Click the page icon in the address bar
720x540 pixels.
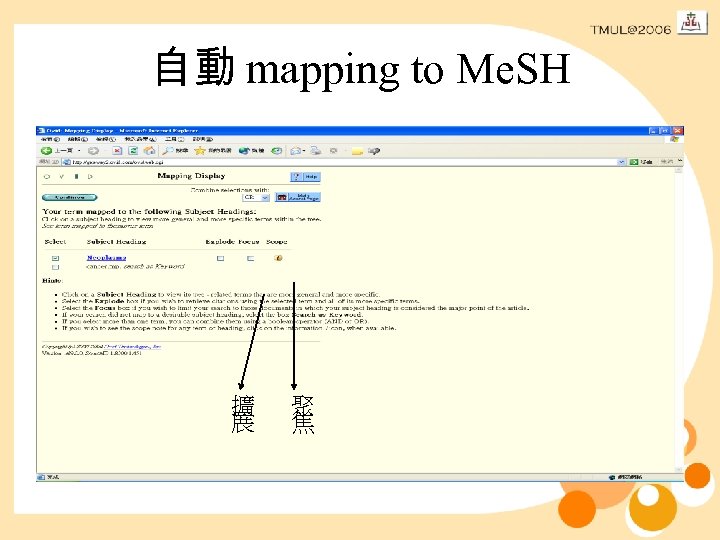67,162
